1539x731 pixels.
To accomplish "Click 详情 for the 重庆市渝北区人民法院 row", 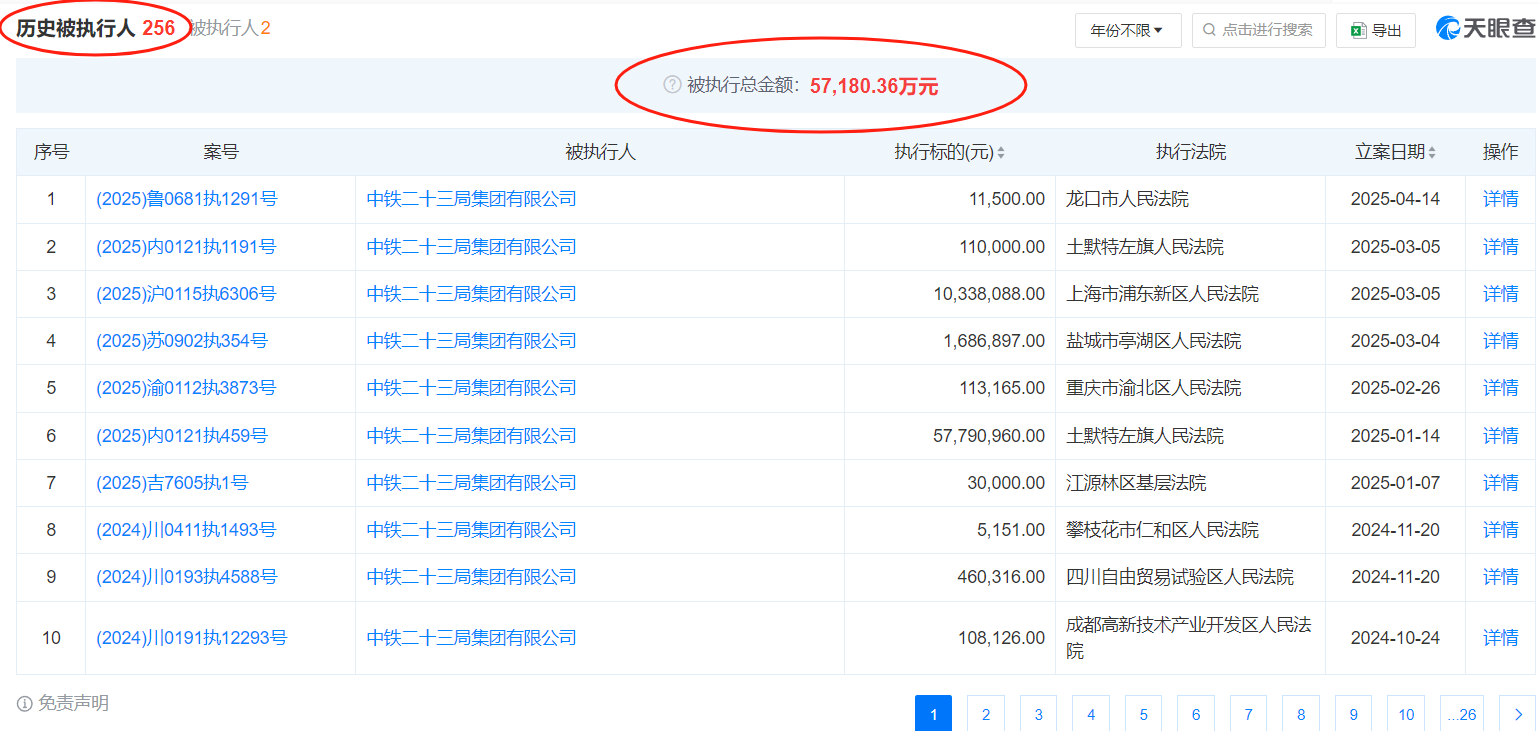I will pyautogui.click(x=1500, y=387).
